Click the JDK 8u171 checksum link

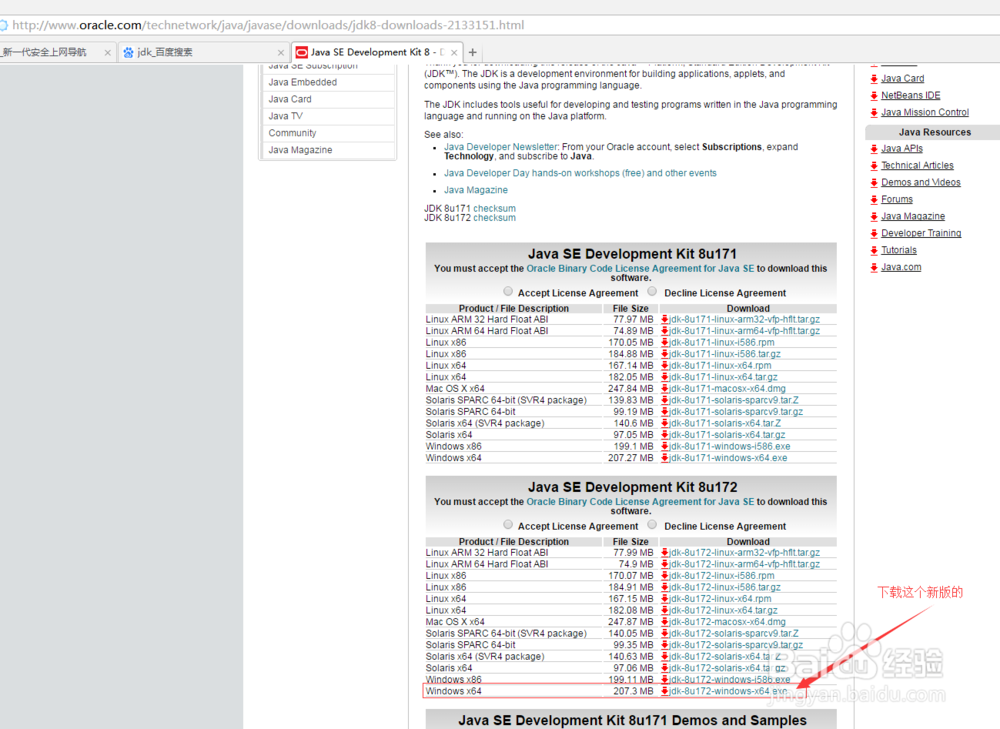pyautogui.click(x=494, y=209)
